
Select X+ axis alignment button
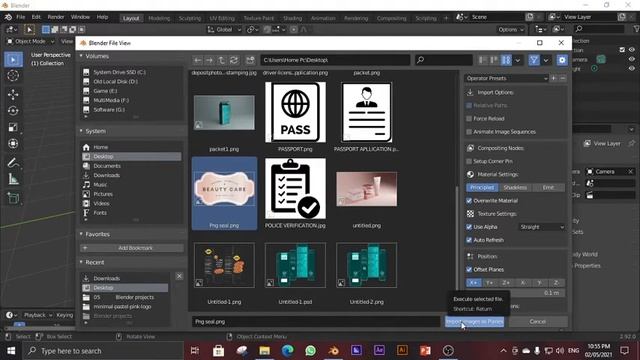(473, 282)
